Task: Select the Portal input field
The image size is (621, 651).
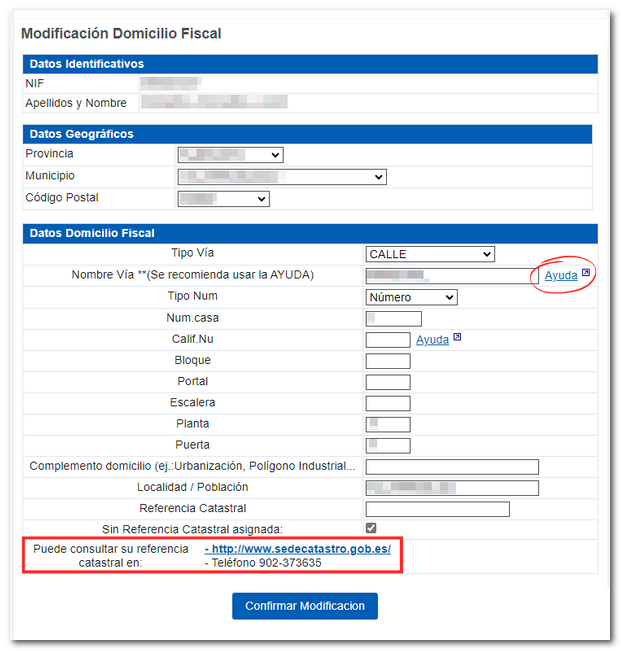Action: pos(388,382)
